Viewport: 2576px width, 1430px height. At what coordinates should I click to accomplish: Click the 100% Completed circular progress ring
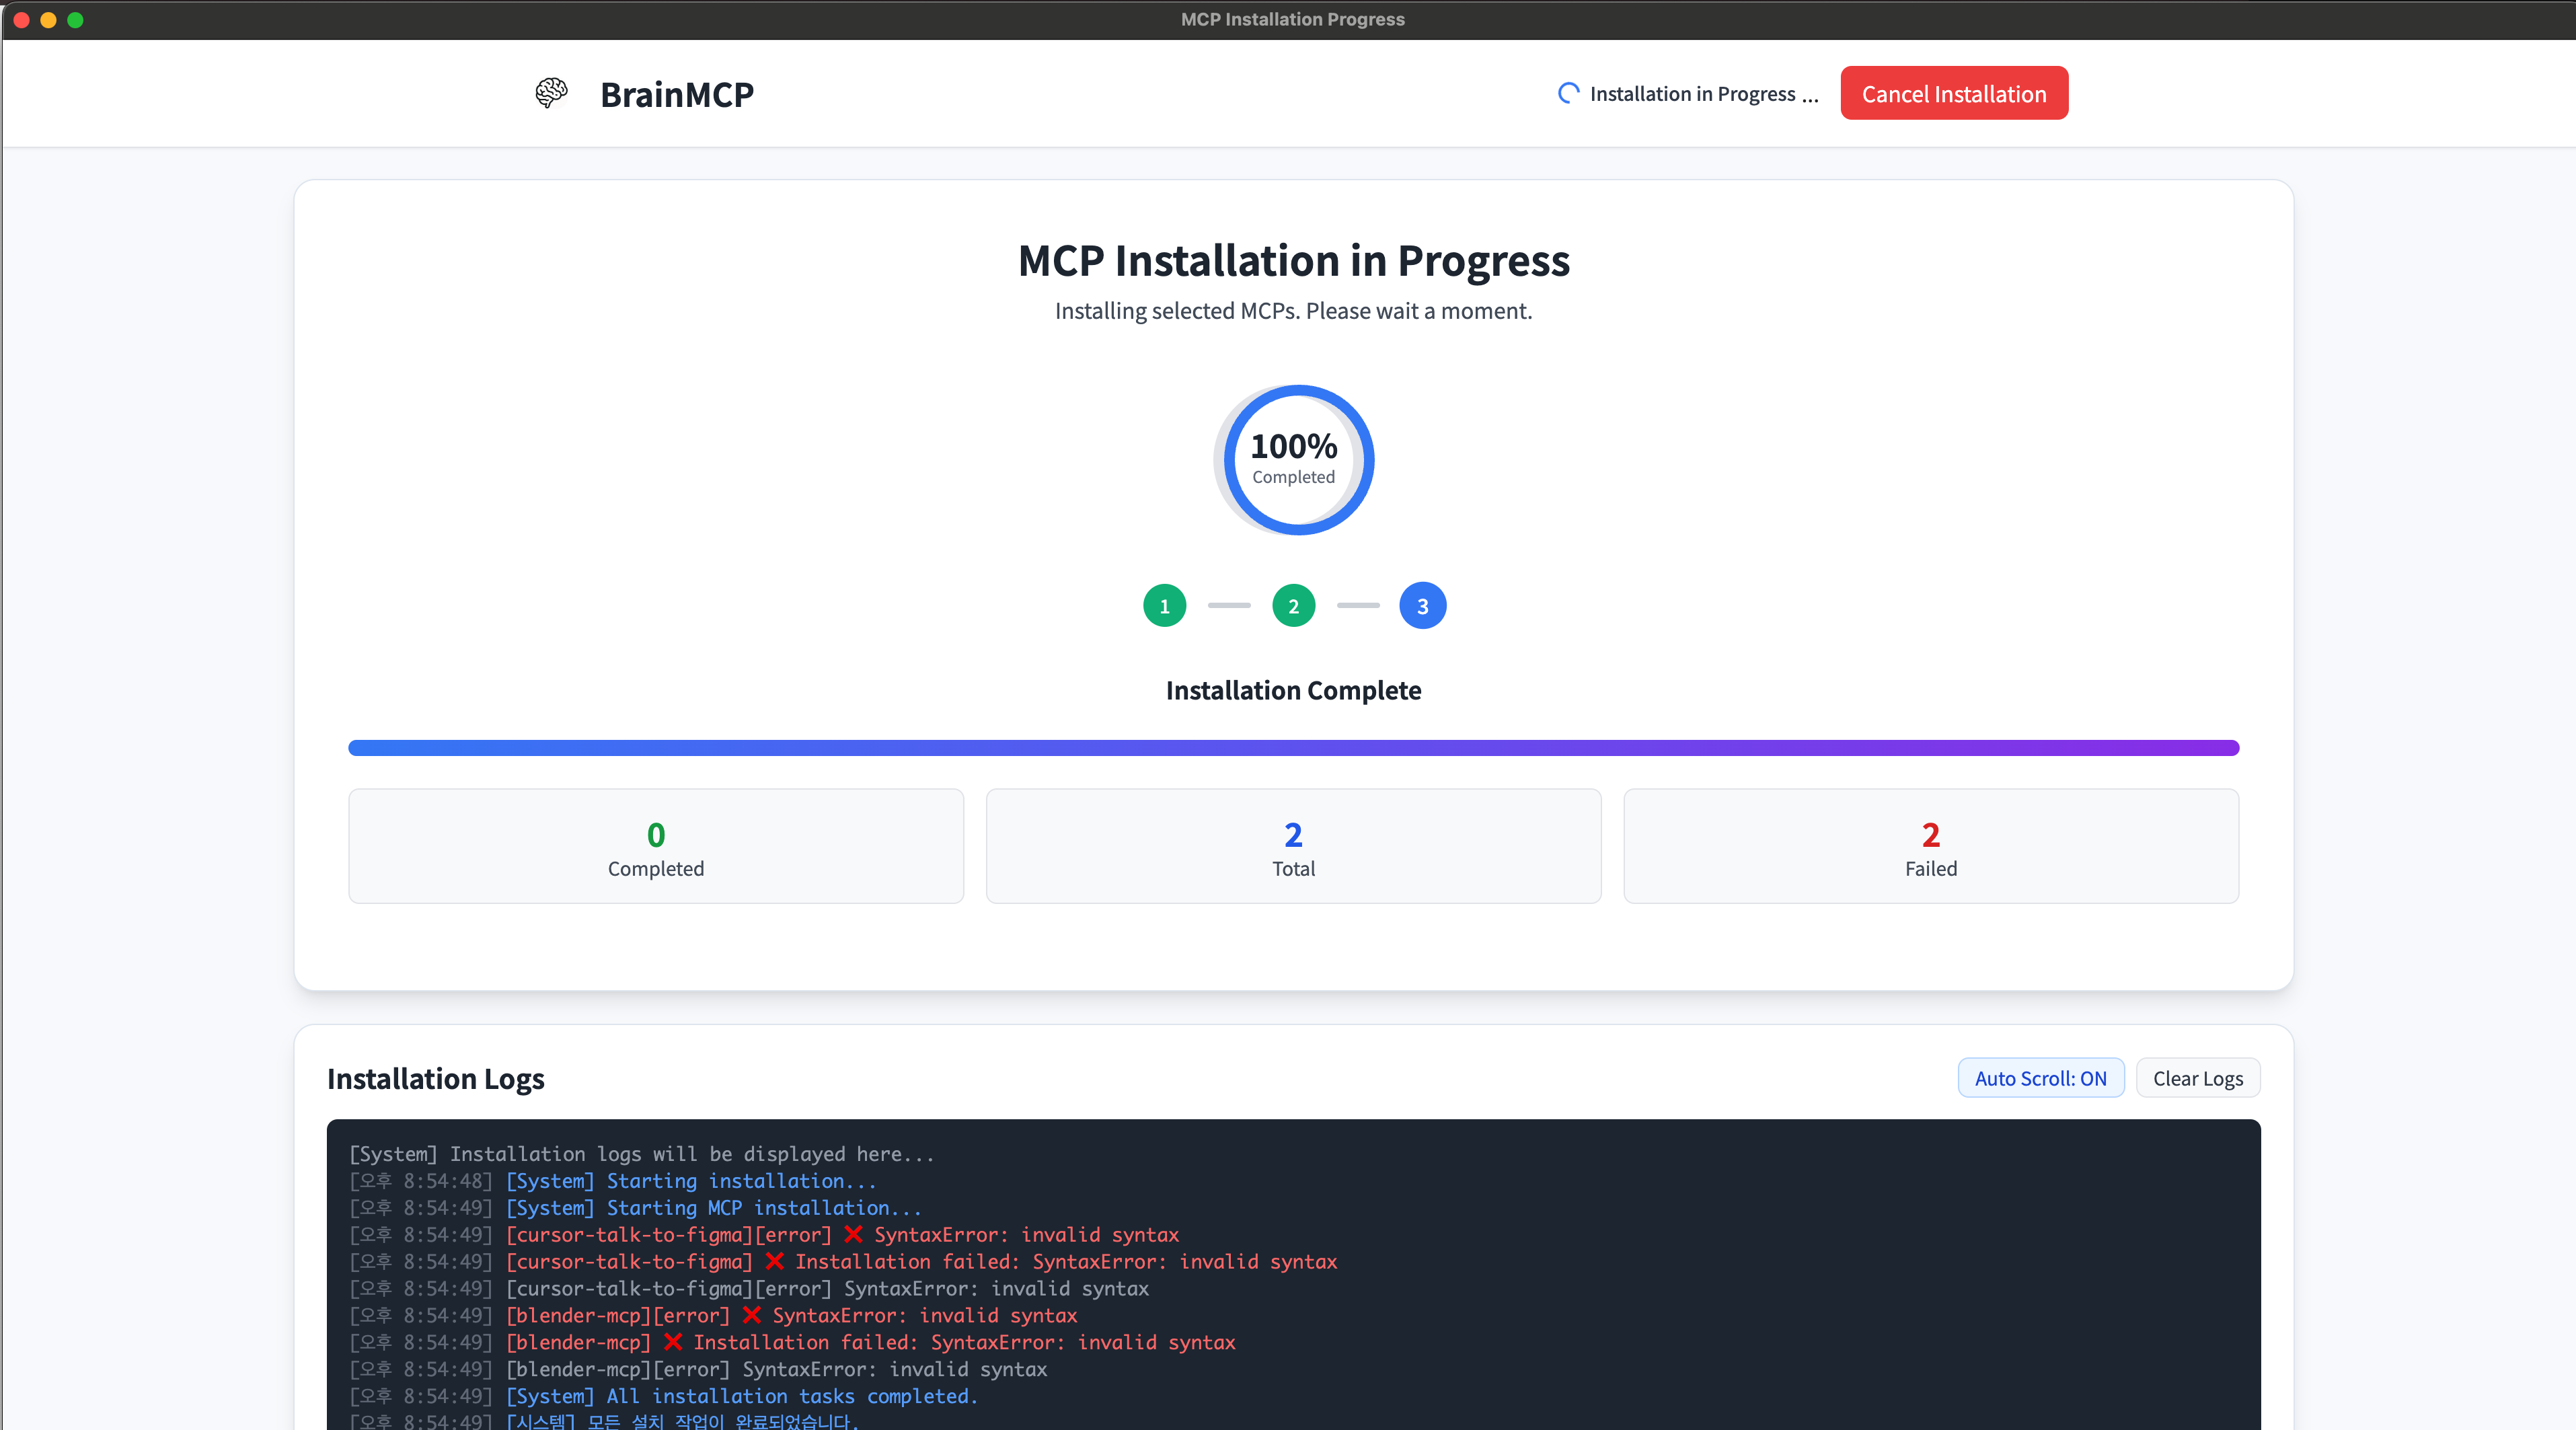coord(1293,460)
